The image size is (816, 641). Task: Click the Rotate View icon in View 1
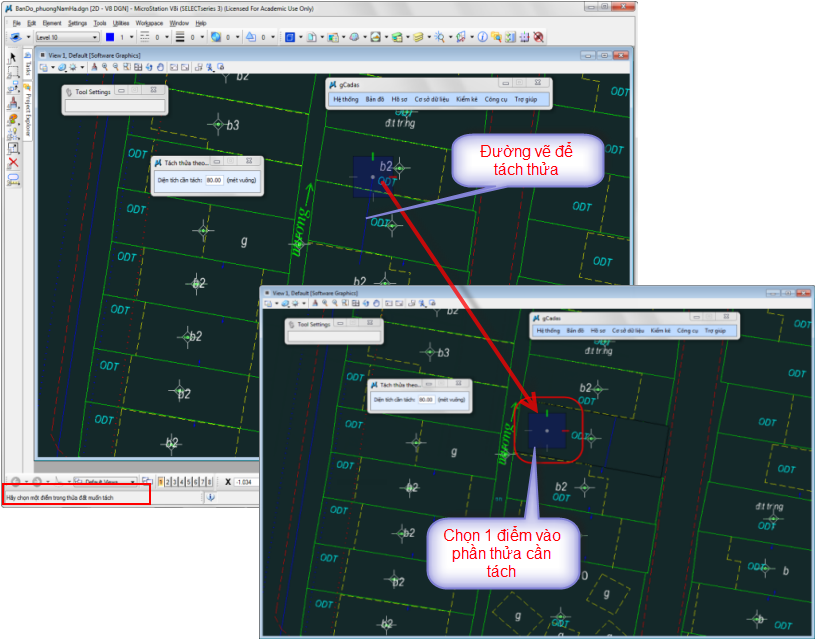coord(149,68)
